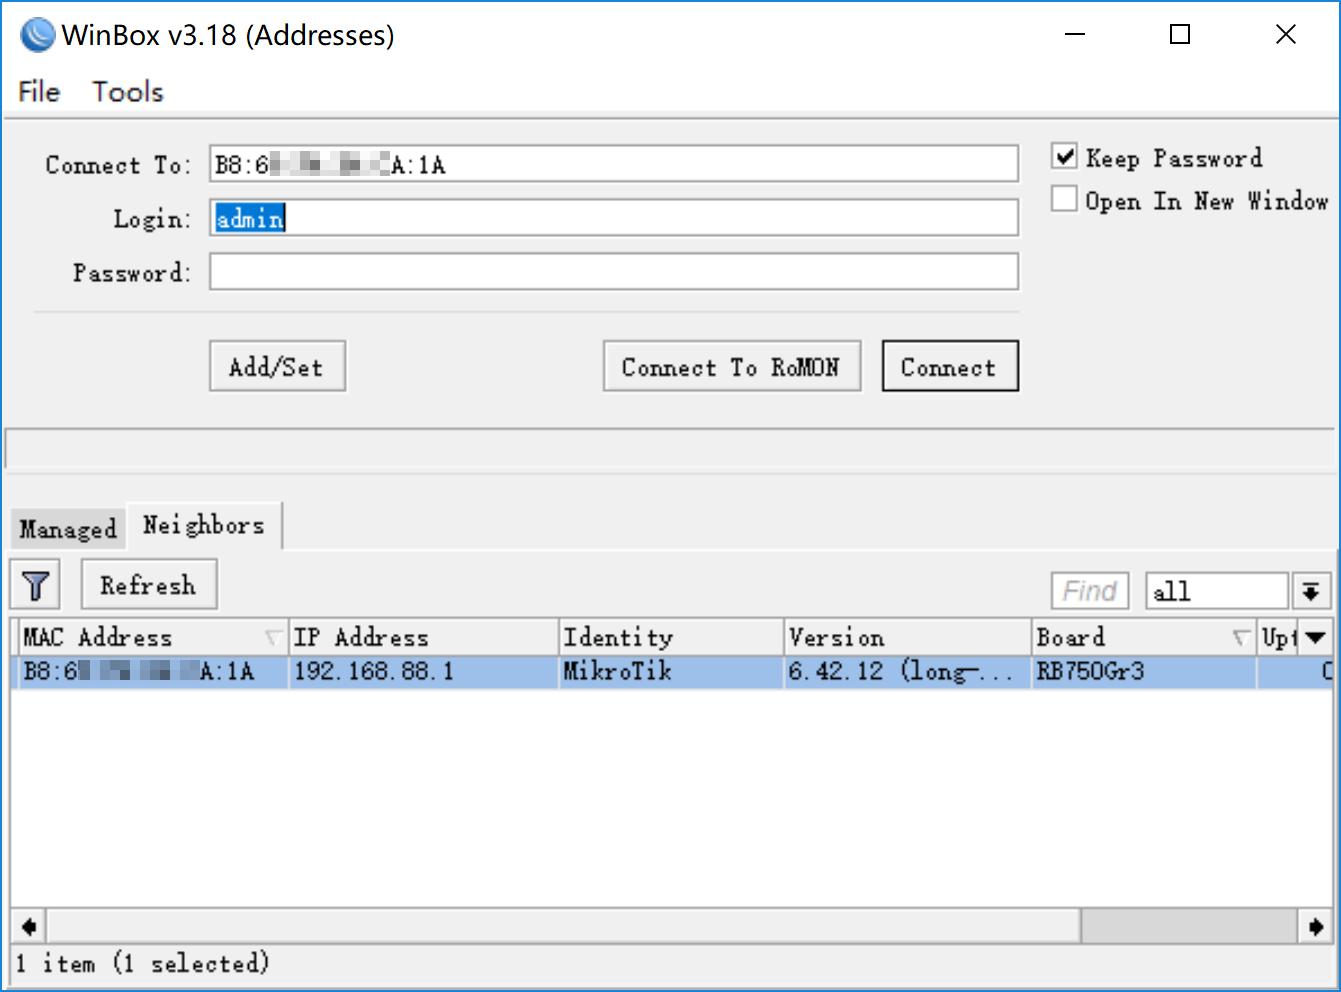This screenshot has height=992, width=1341.
Task: Click the Connect To RoMON button
Action: [x=731, y=367]
